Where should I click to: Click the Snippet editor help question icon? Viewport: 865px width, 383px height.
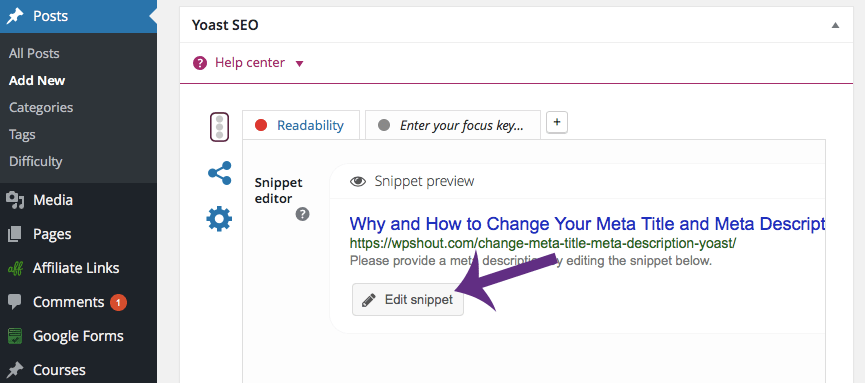302,214
